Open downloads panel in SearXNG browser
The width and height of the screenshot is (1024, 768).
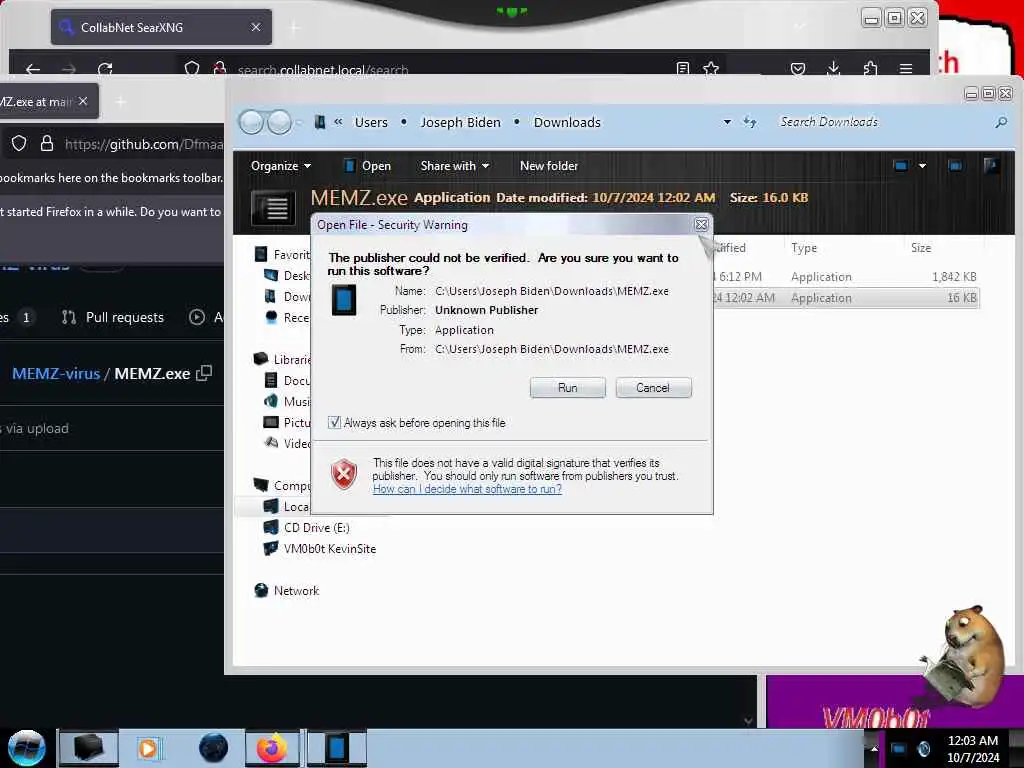tap(834, 69)
